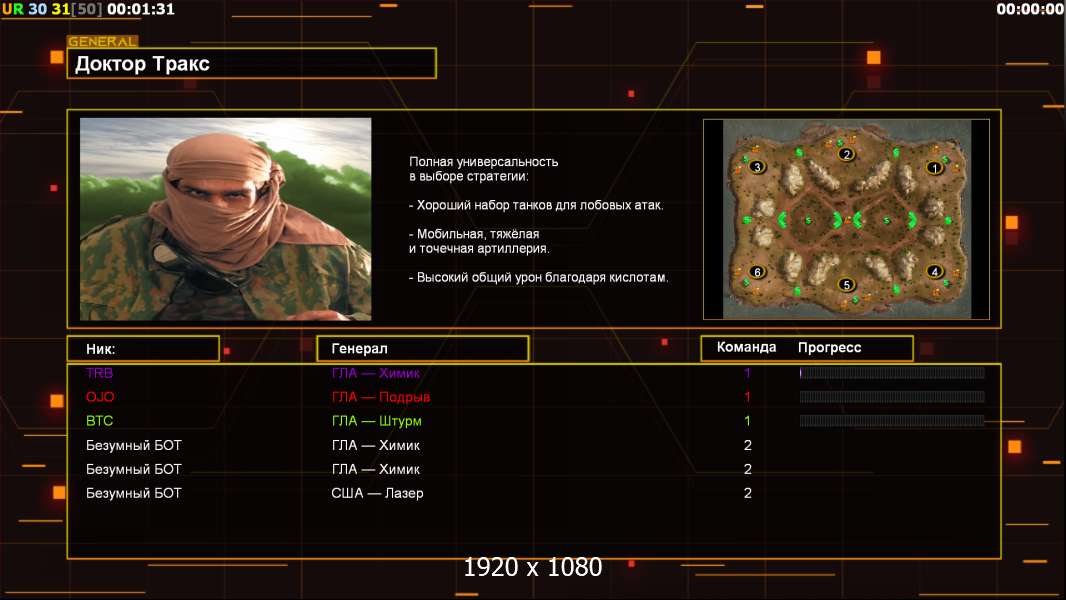The image size is (1066, 600).
Task: Select player nickname TRB
Action: (99, 372)
